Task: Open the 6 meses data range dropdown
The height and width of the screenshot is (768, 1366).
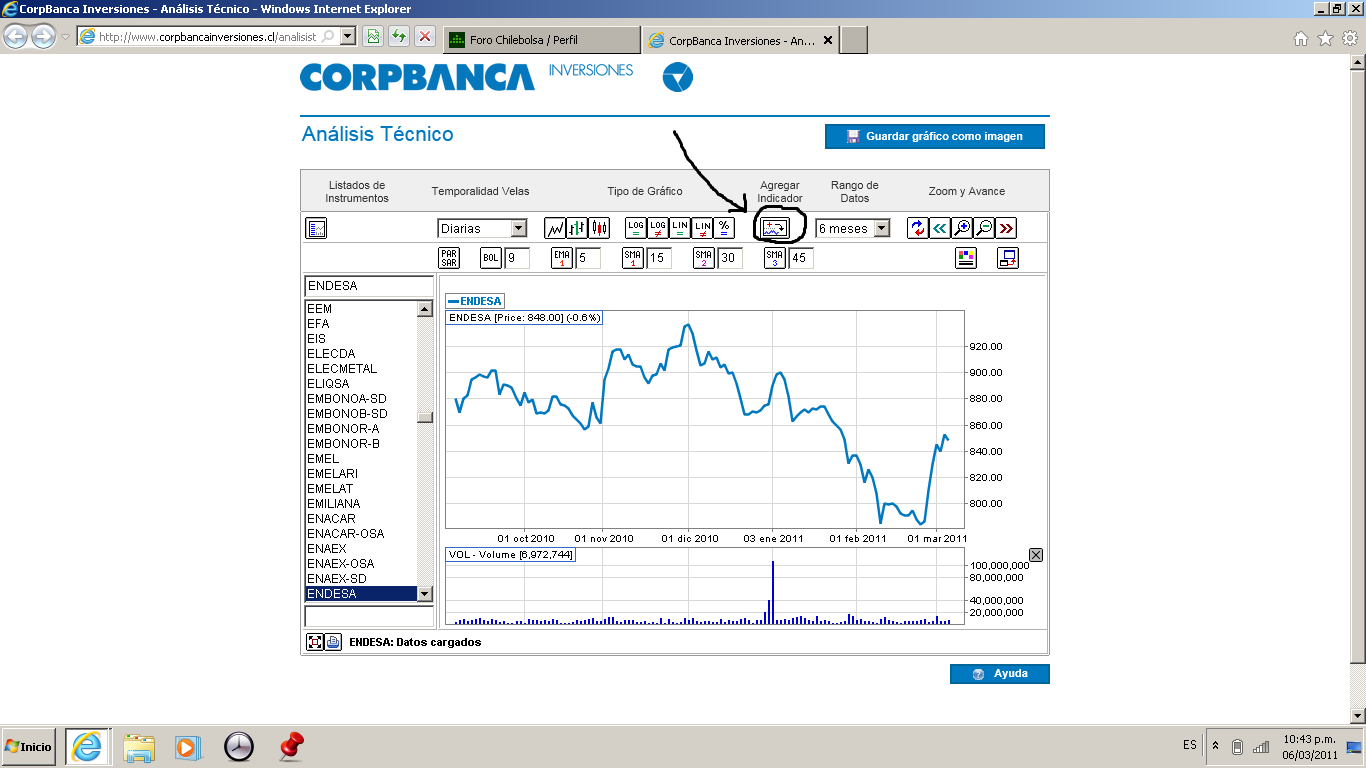Action: click(853, 229)
